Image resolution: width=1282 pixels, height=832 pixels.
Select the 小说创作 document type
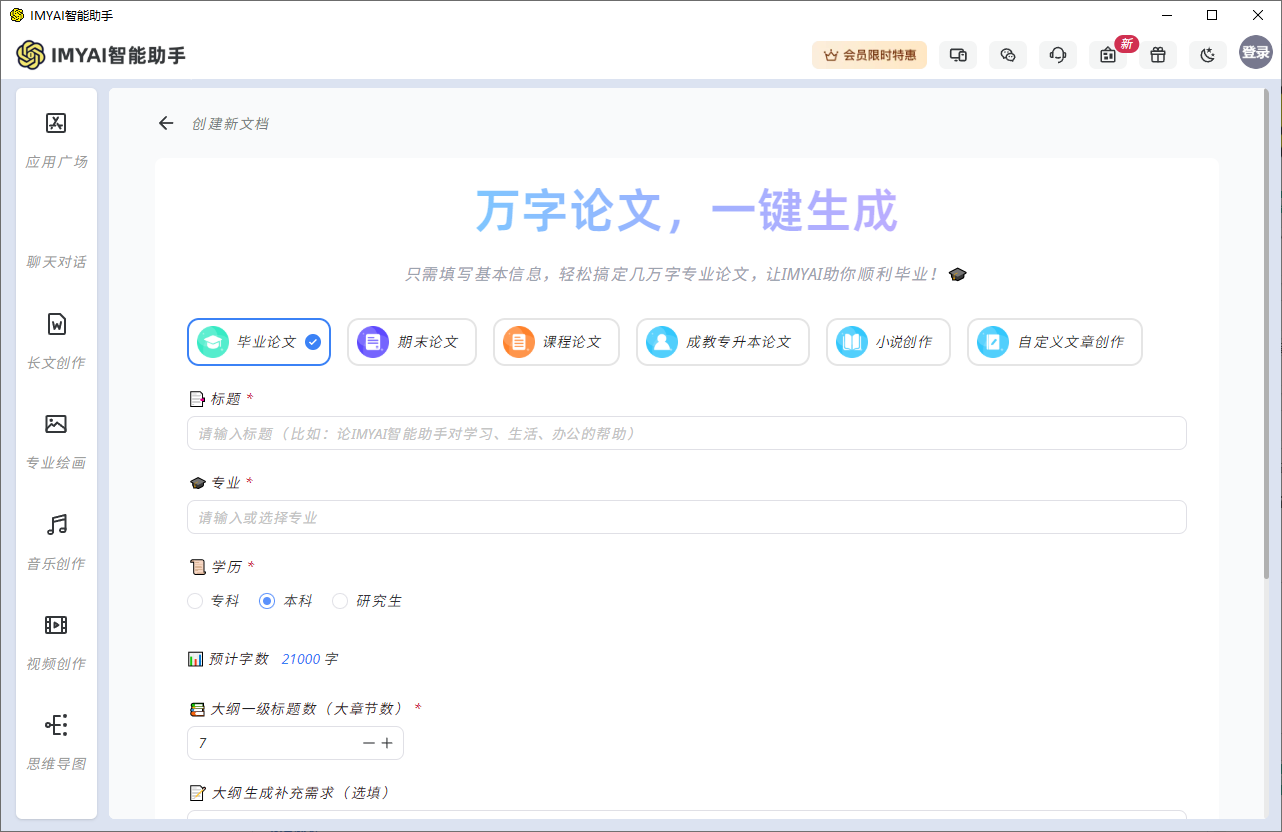click(889, 342)
